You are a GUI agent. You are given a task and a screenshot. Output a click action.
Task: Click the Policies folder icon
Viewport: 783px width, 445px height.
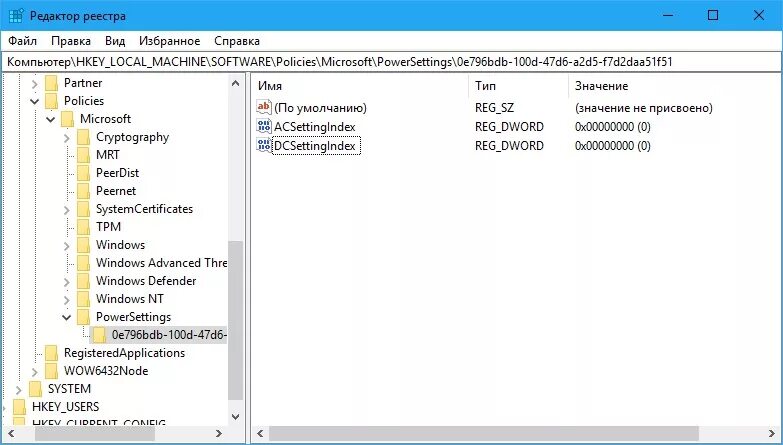[51, 101]
